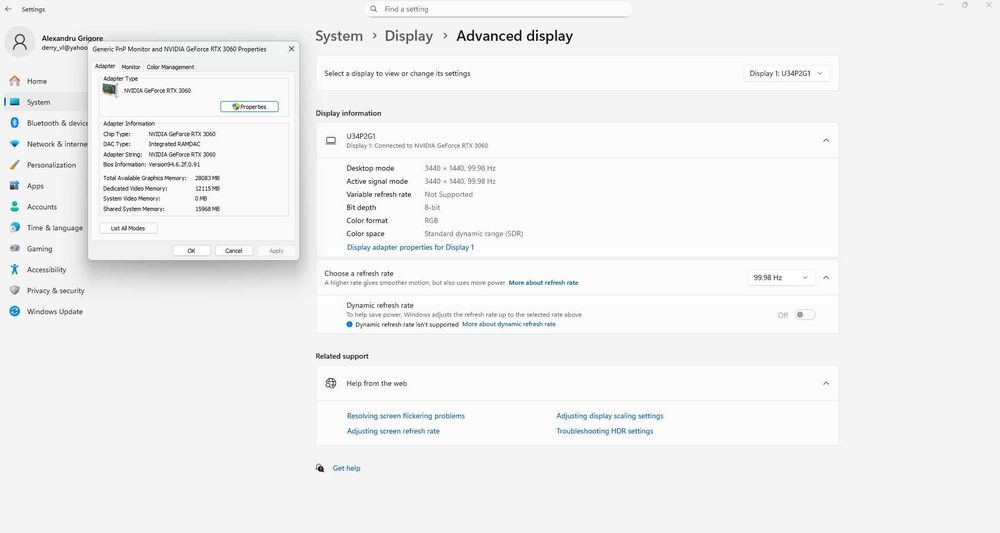This screenshot has height=533, width=1000.
Task: Click the NVIDIA adapter card icon
Action: 110,91
